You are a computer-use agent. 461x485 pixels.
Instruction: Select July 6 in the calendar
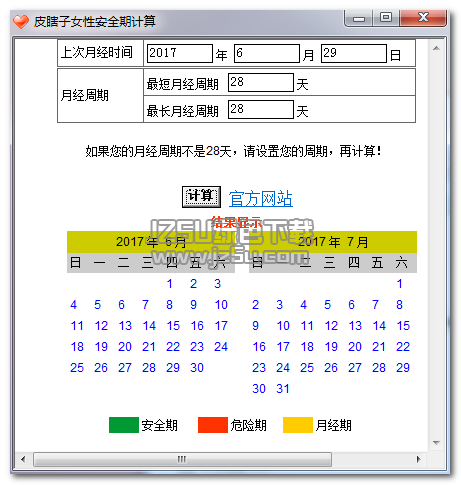tap(351, 305)
